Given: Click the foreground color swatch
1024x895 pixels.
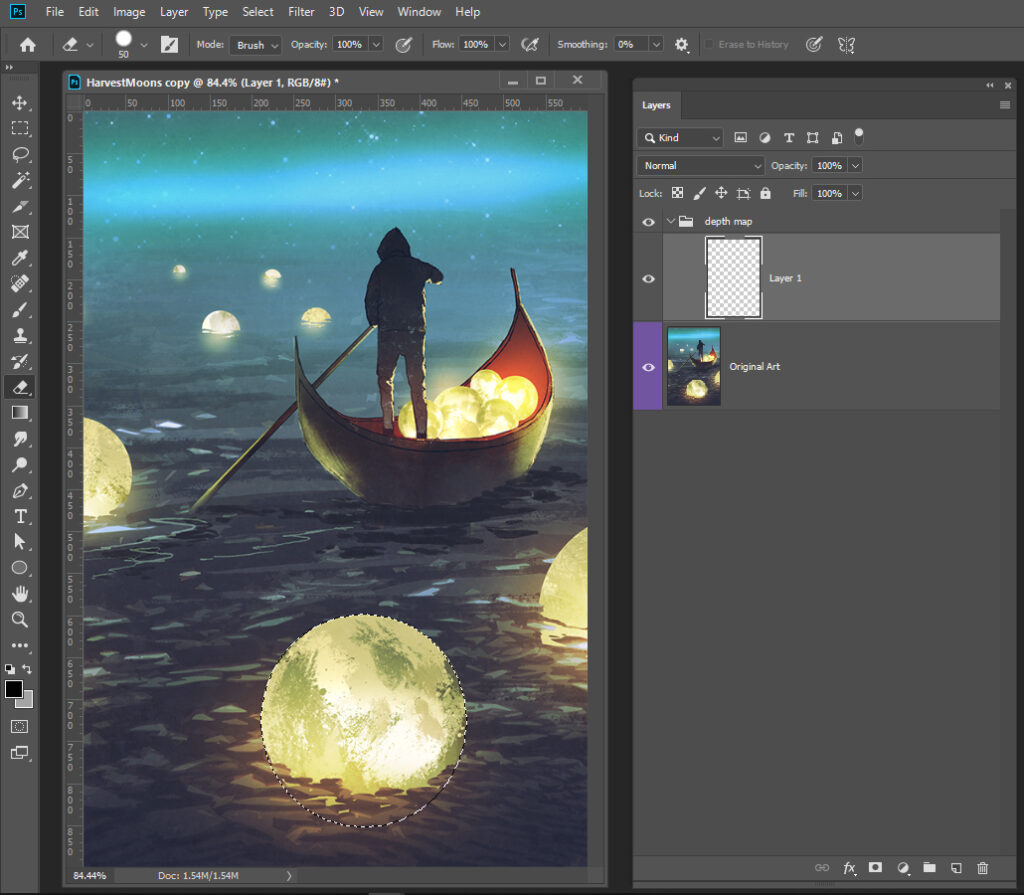Looking at the screenshot, I should [x=14, y=689].
